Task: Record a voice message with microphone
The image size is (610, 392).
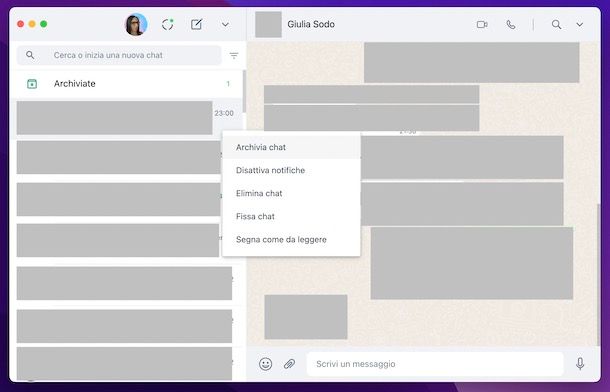Action: tap(580, 364)
